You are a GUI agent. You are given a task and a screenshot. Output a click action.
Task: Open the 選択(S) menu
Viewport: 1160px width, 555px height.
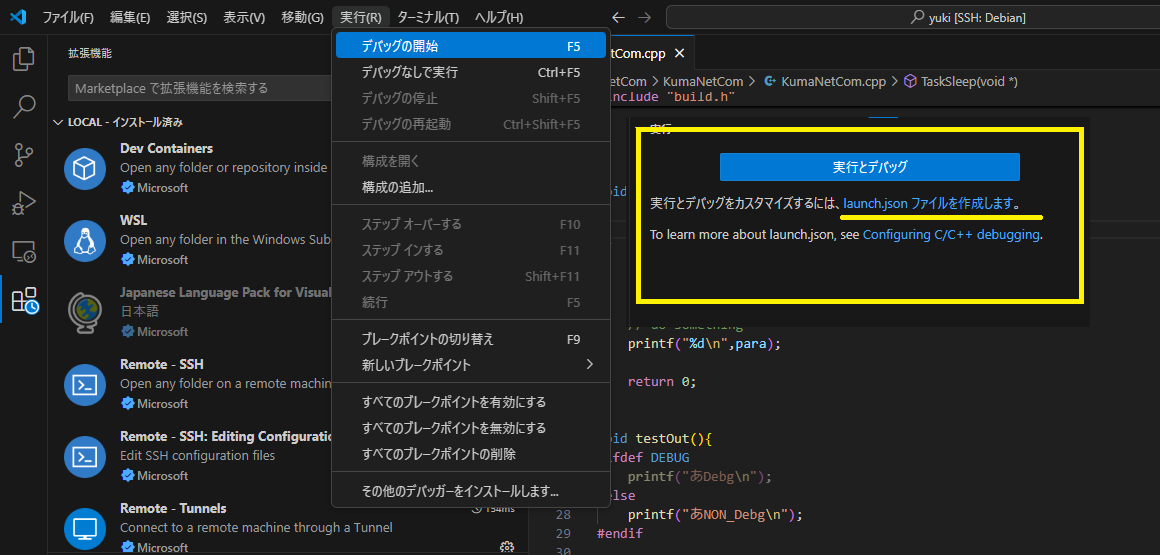click(x=187, y=17)
